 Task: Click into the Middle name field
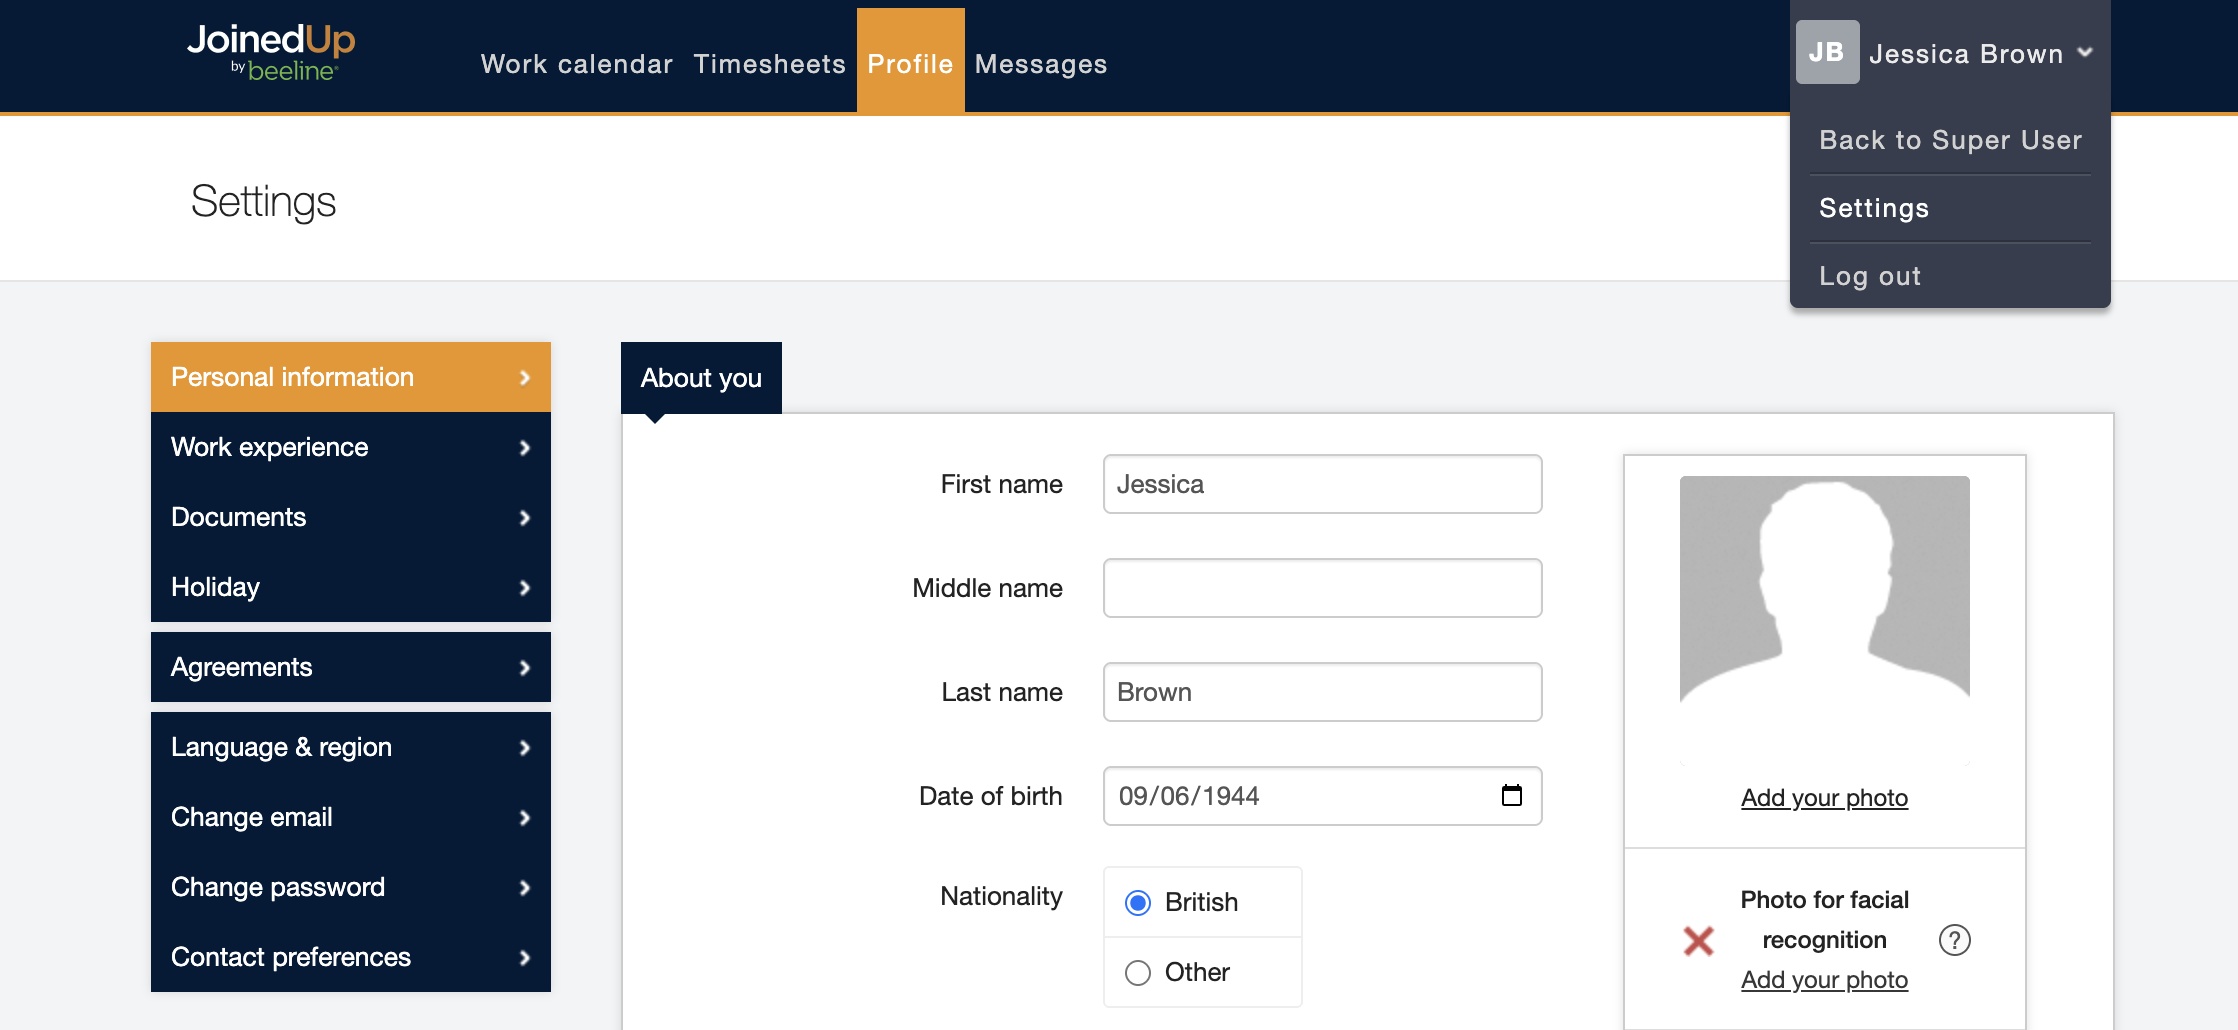1322,588
